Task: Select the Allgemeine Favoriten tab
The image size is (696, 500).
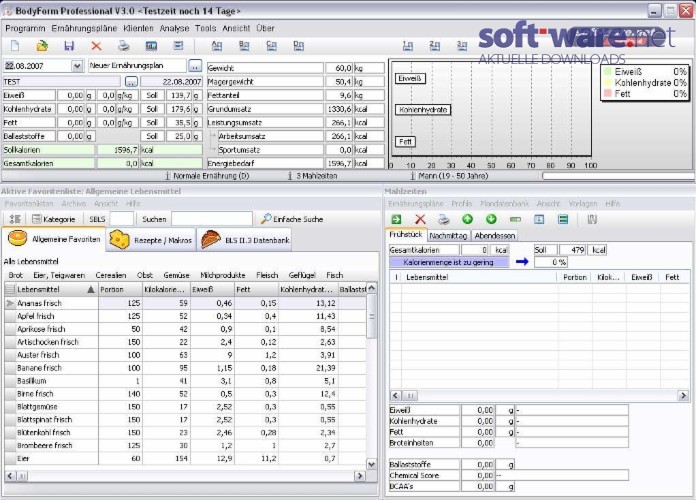Action: [54, 239]
